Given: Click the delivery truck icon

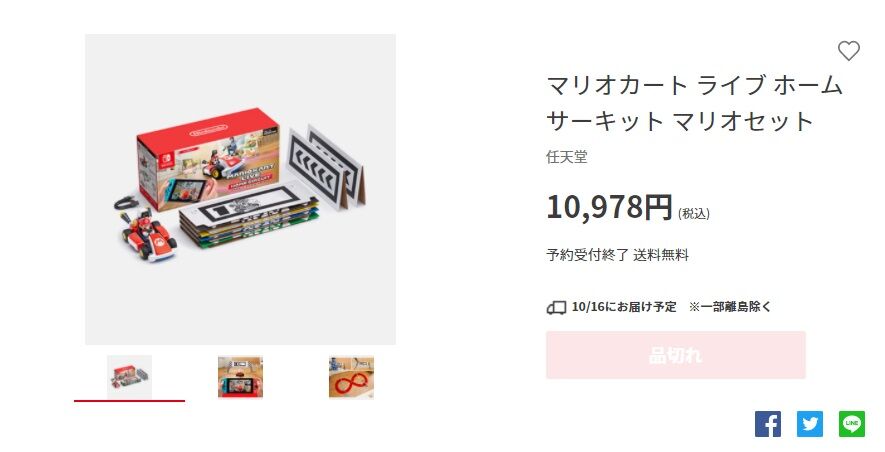Looking at the screenshot, I should point(556,308).
